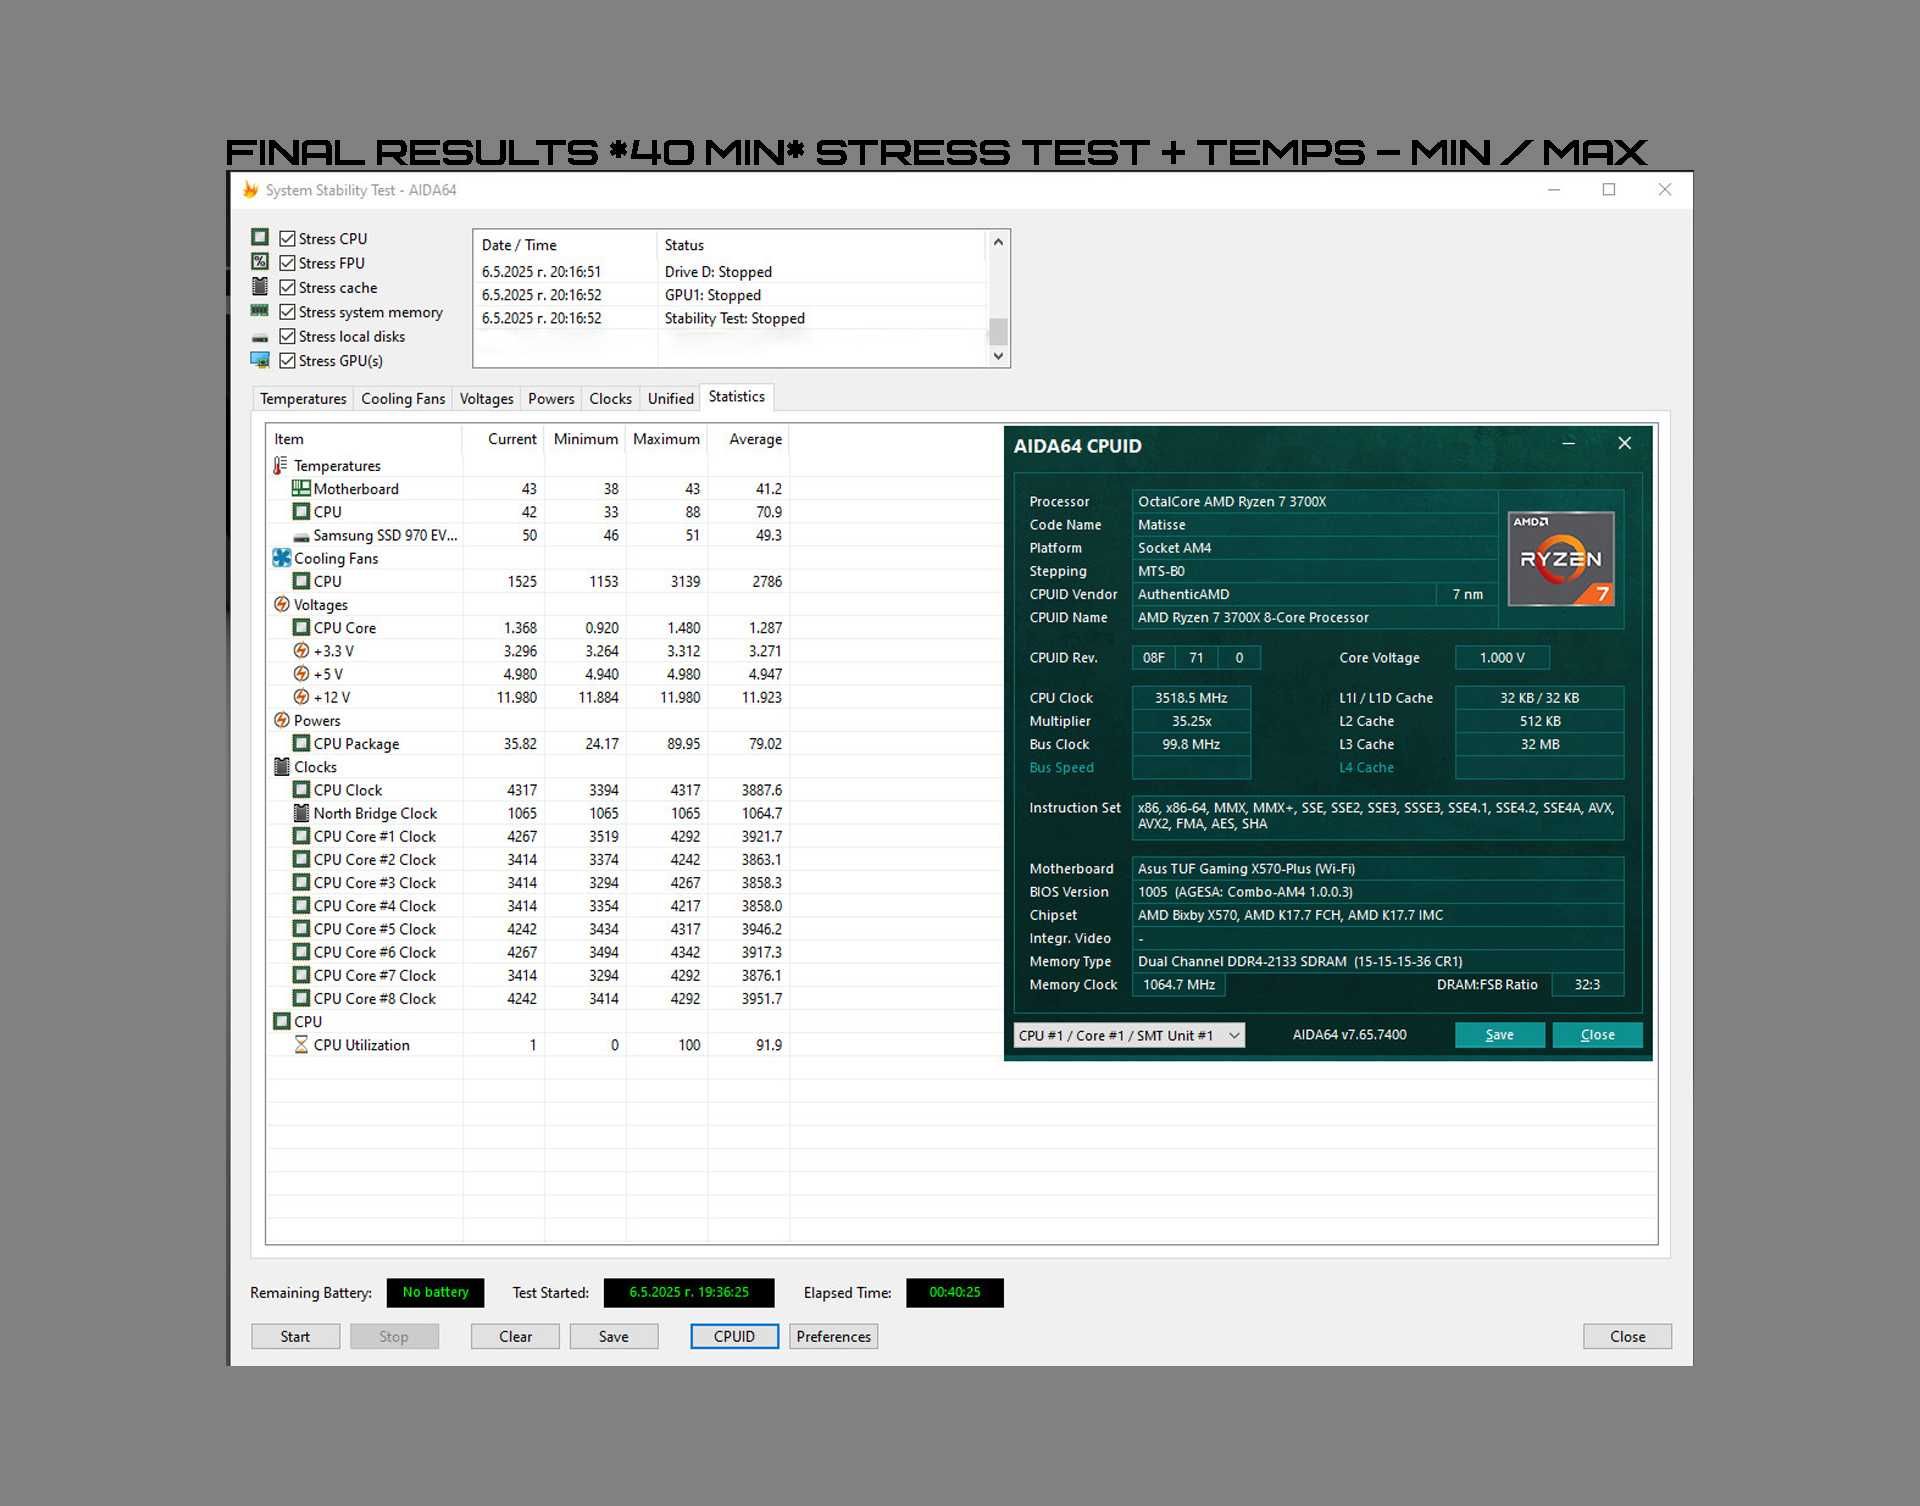The height and width of the screenshot is (1506, 1920).
Task: Click the Date / Time log column header
Action: pos(565,245)
